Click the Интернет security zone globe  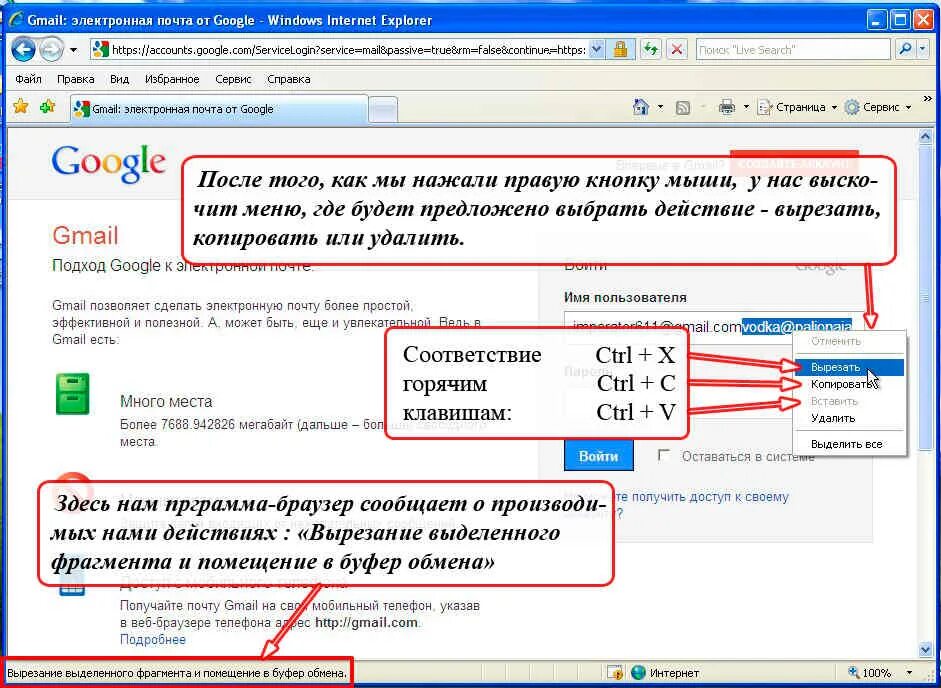point(638,673)
